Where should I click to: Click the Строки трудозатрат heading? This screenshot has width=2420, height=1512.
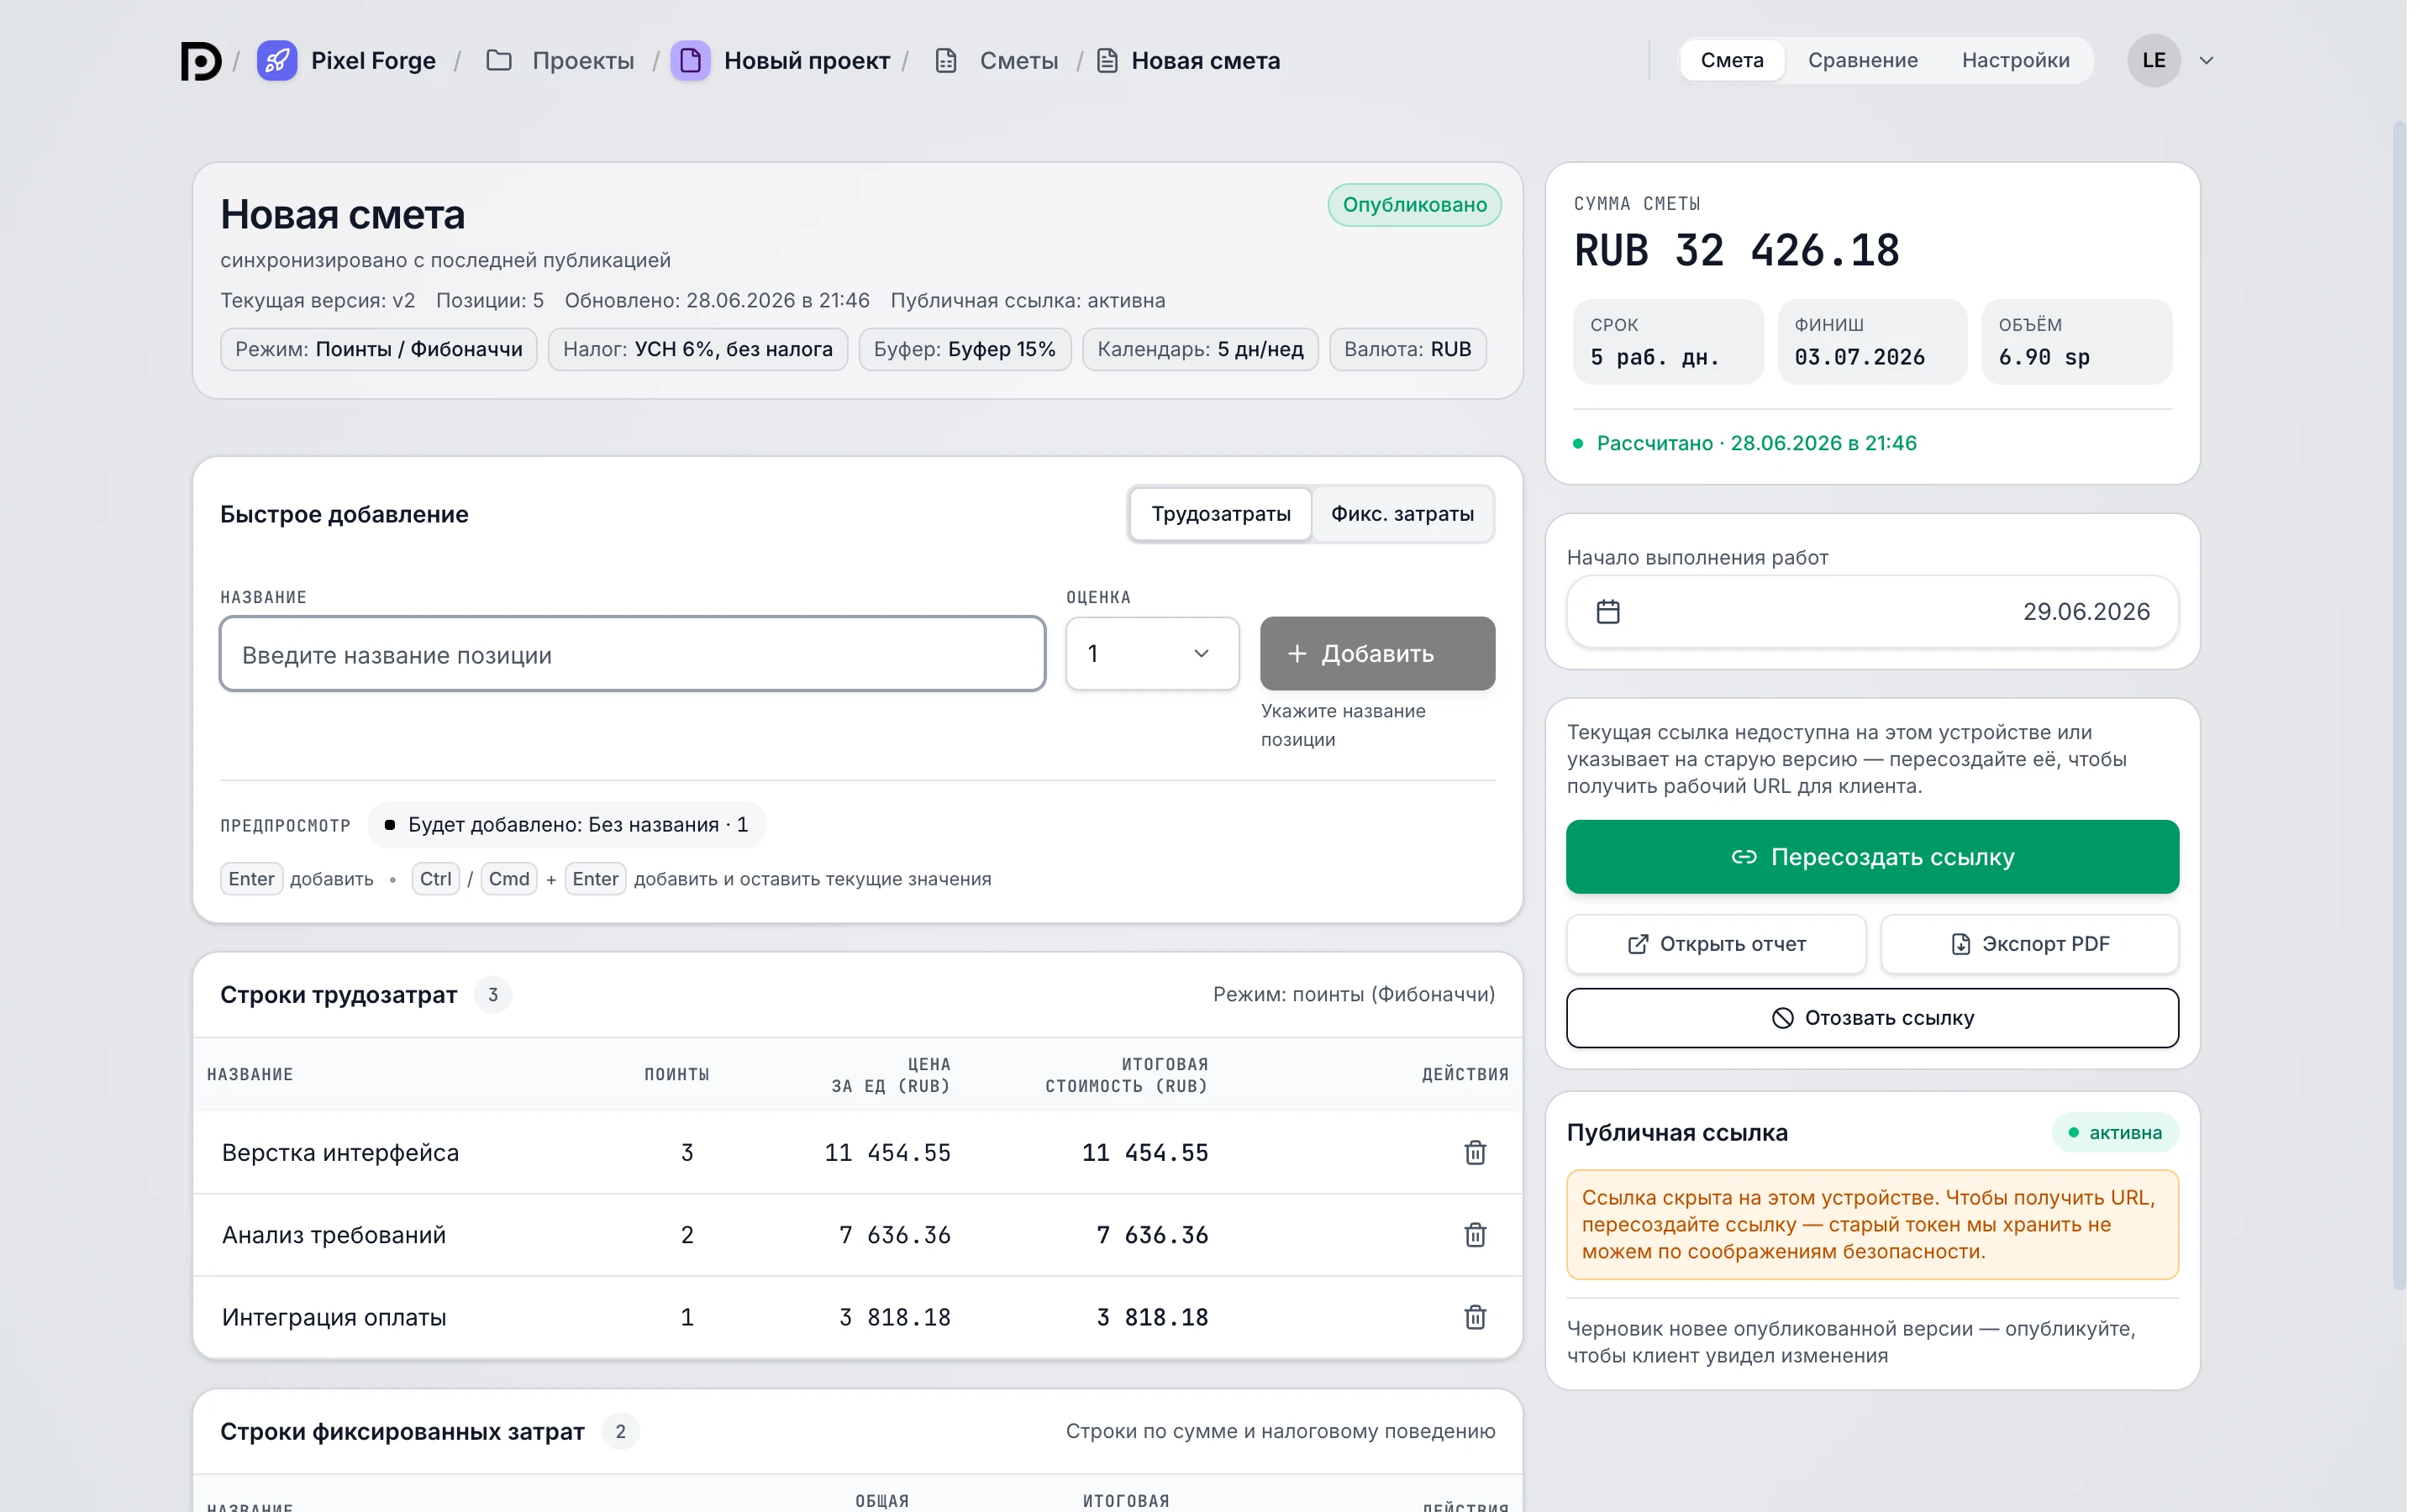point(338,995)
